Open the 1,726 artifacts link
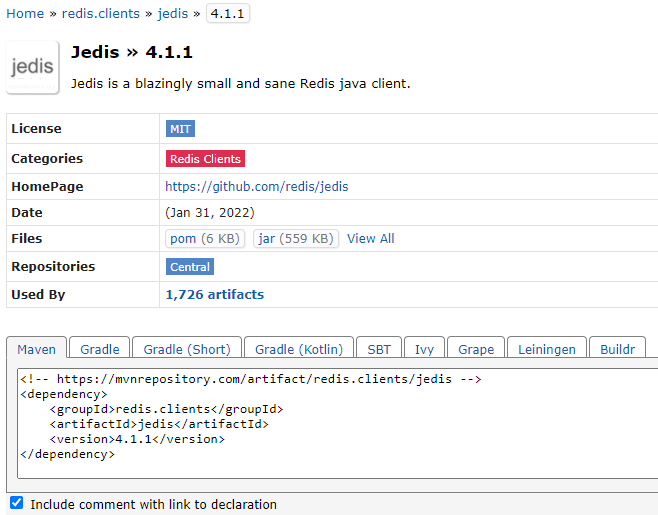 [x=214, y=295]
